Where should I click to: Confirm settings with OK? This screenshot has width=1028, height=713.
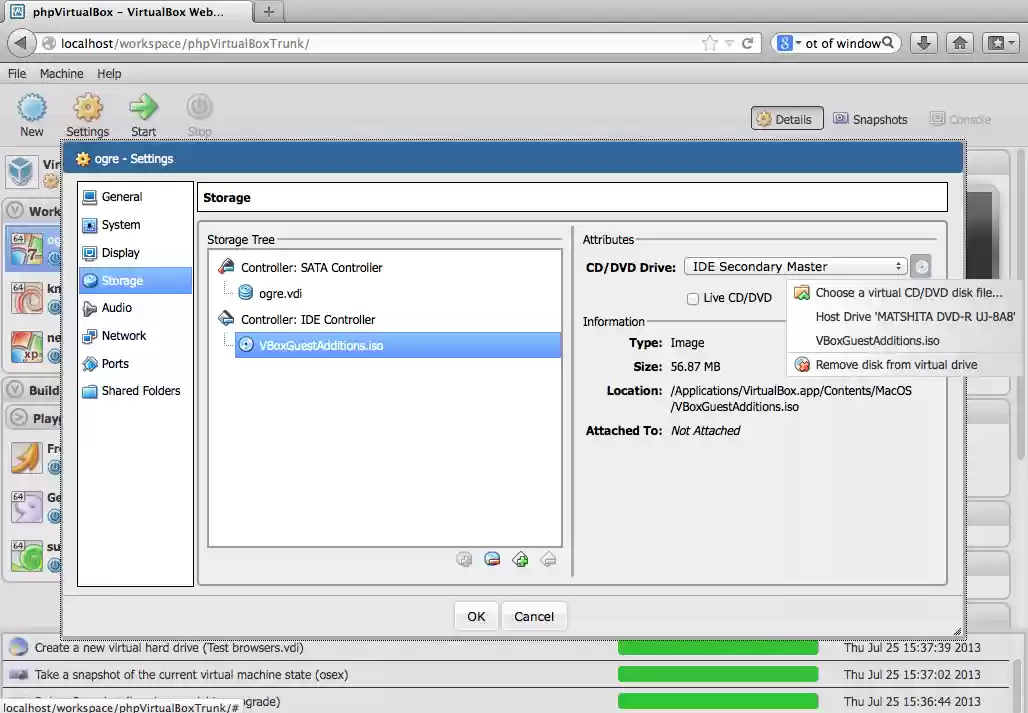(475, 616)
